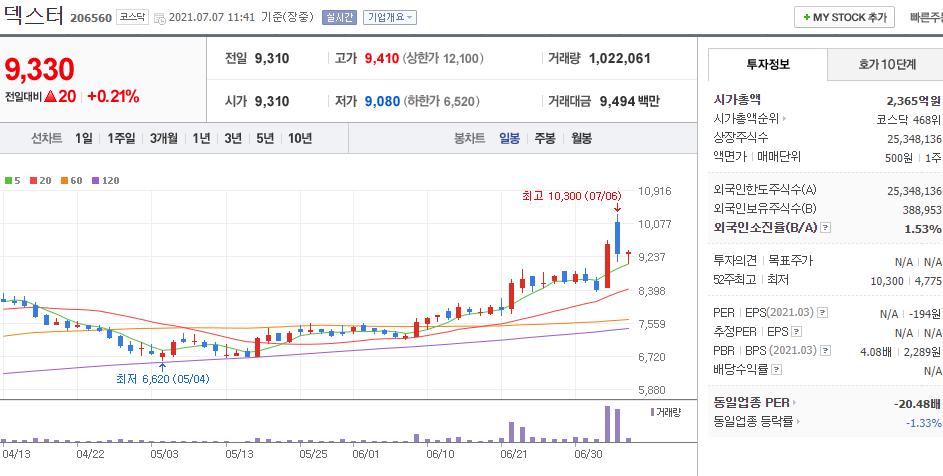Image resolution: width=943 pixels, height=476 pixels.
Task: Open 시가총액순위 link arrow
Action: 784,119
